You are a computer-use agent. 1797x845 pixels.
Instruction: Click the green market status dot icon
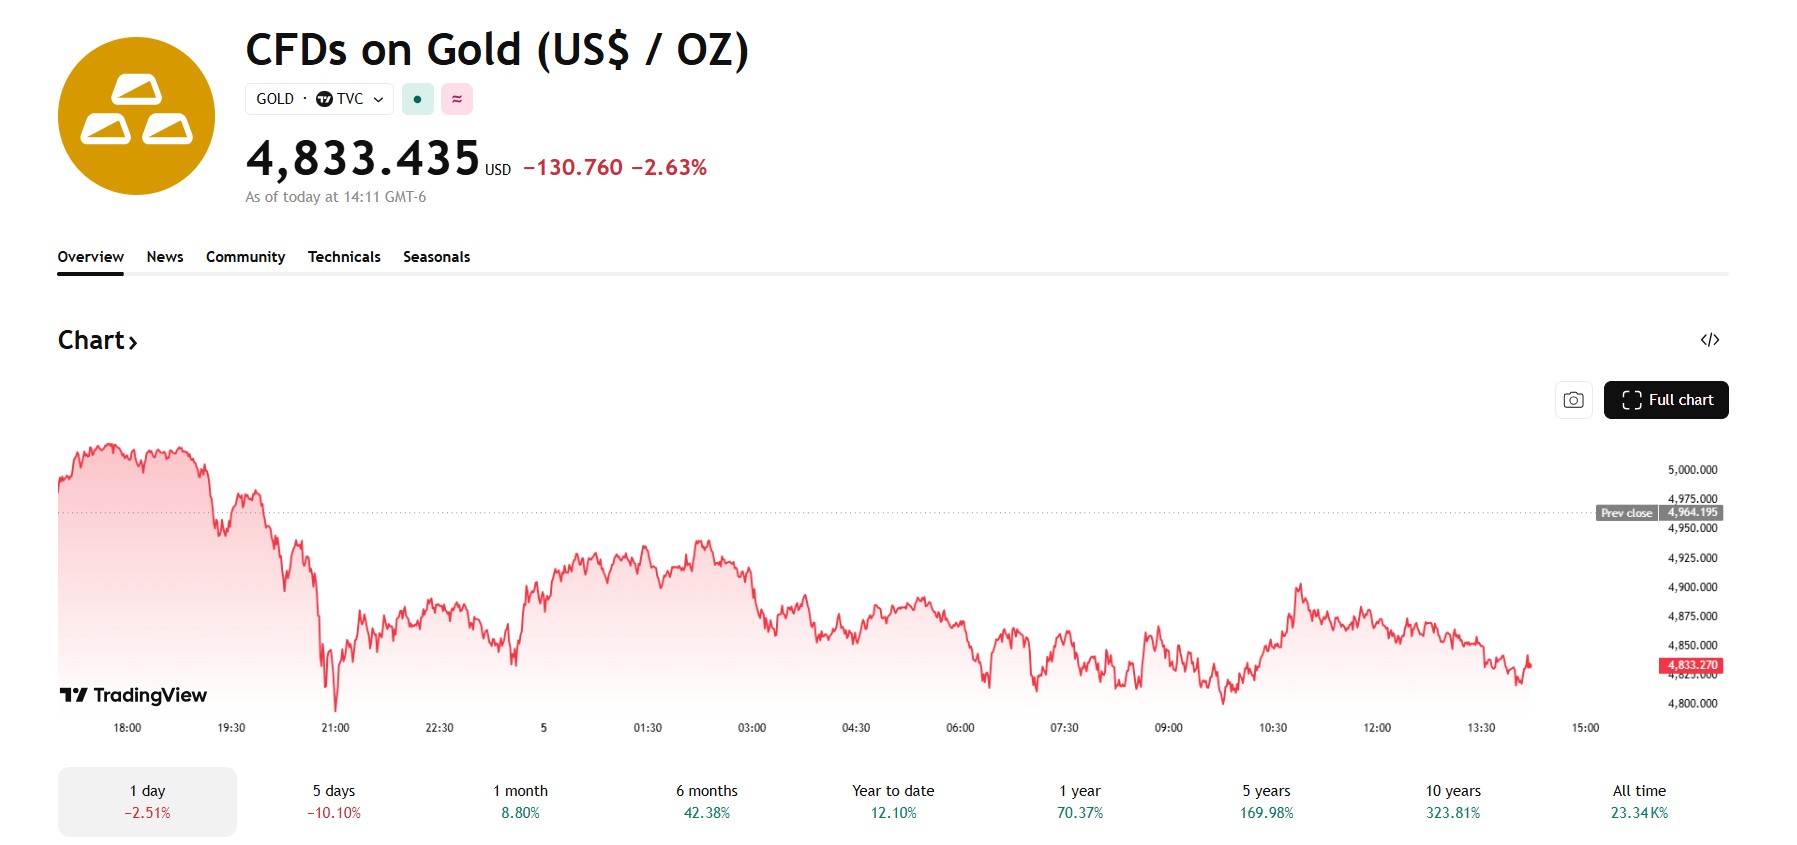coord(417,99)
